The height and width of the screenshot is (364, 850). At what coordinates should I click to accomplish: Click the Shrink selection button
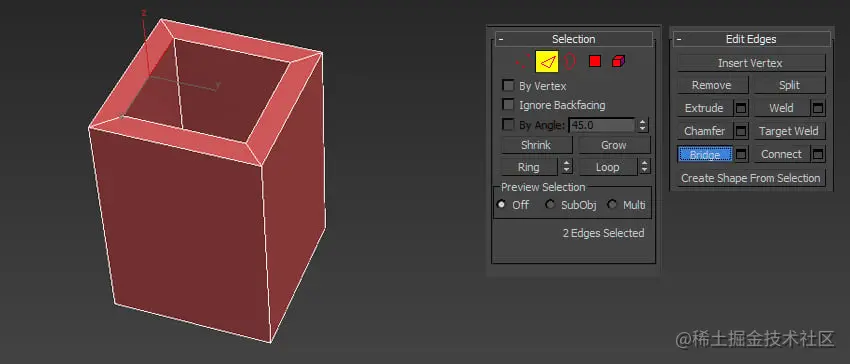pos(536,145)
